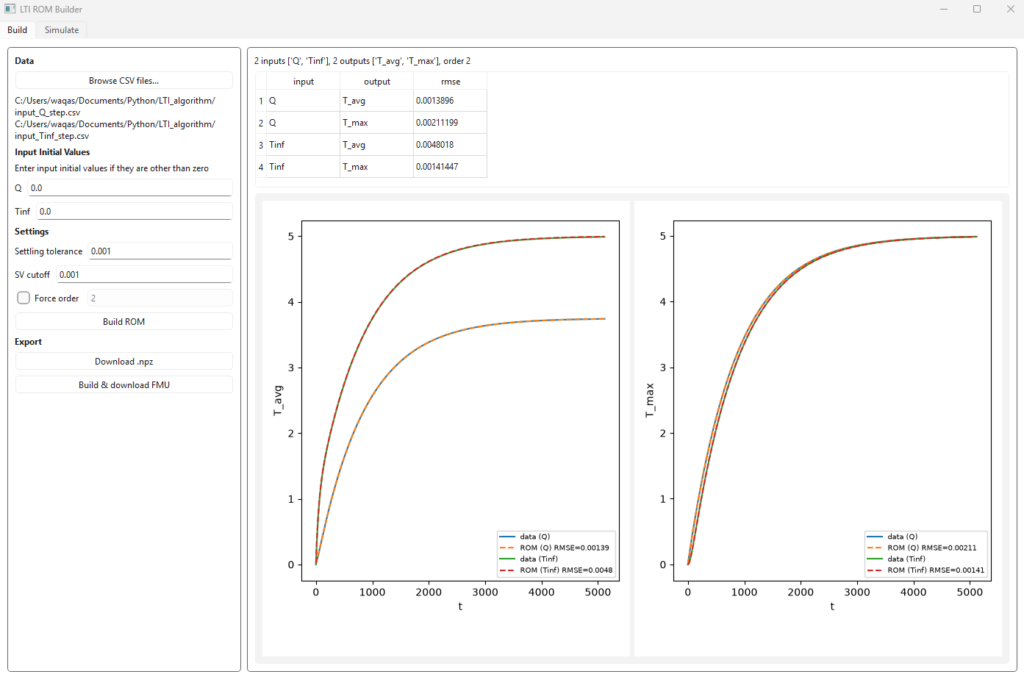The width and height of the screenshot is (1024, 677).
Task: Focus the Q initial value field
Action: pyautogui.click(x=129, y=188)
